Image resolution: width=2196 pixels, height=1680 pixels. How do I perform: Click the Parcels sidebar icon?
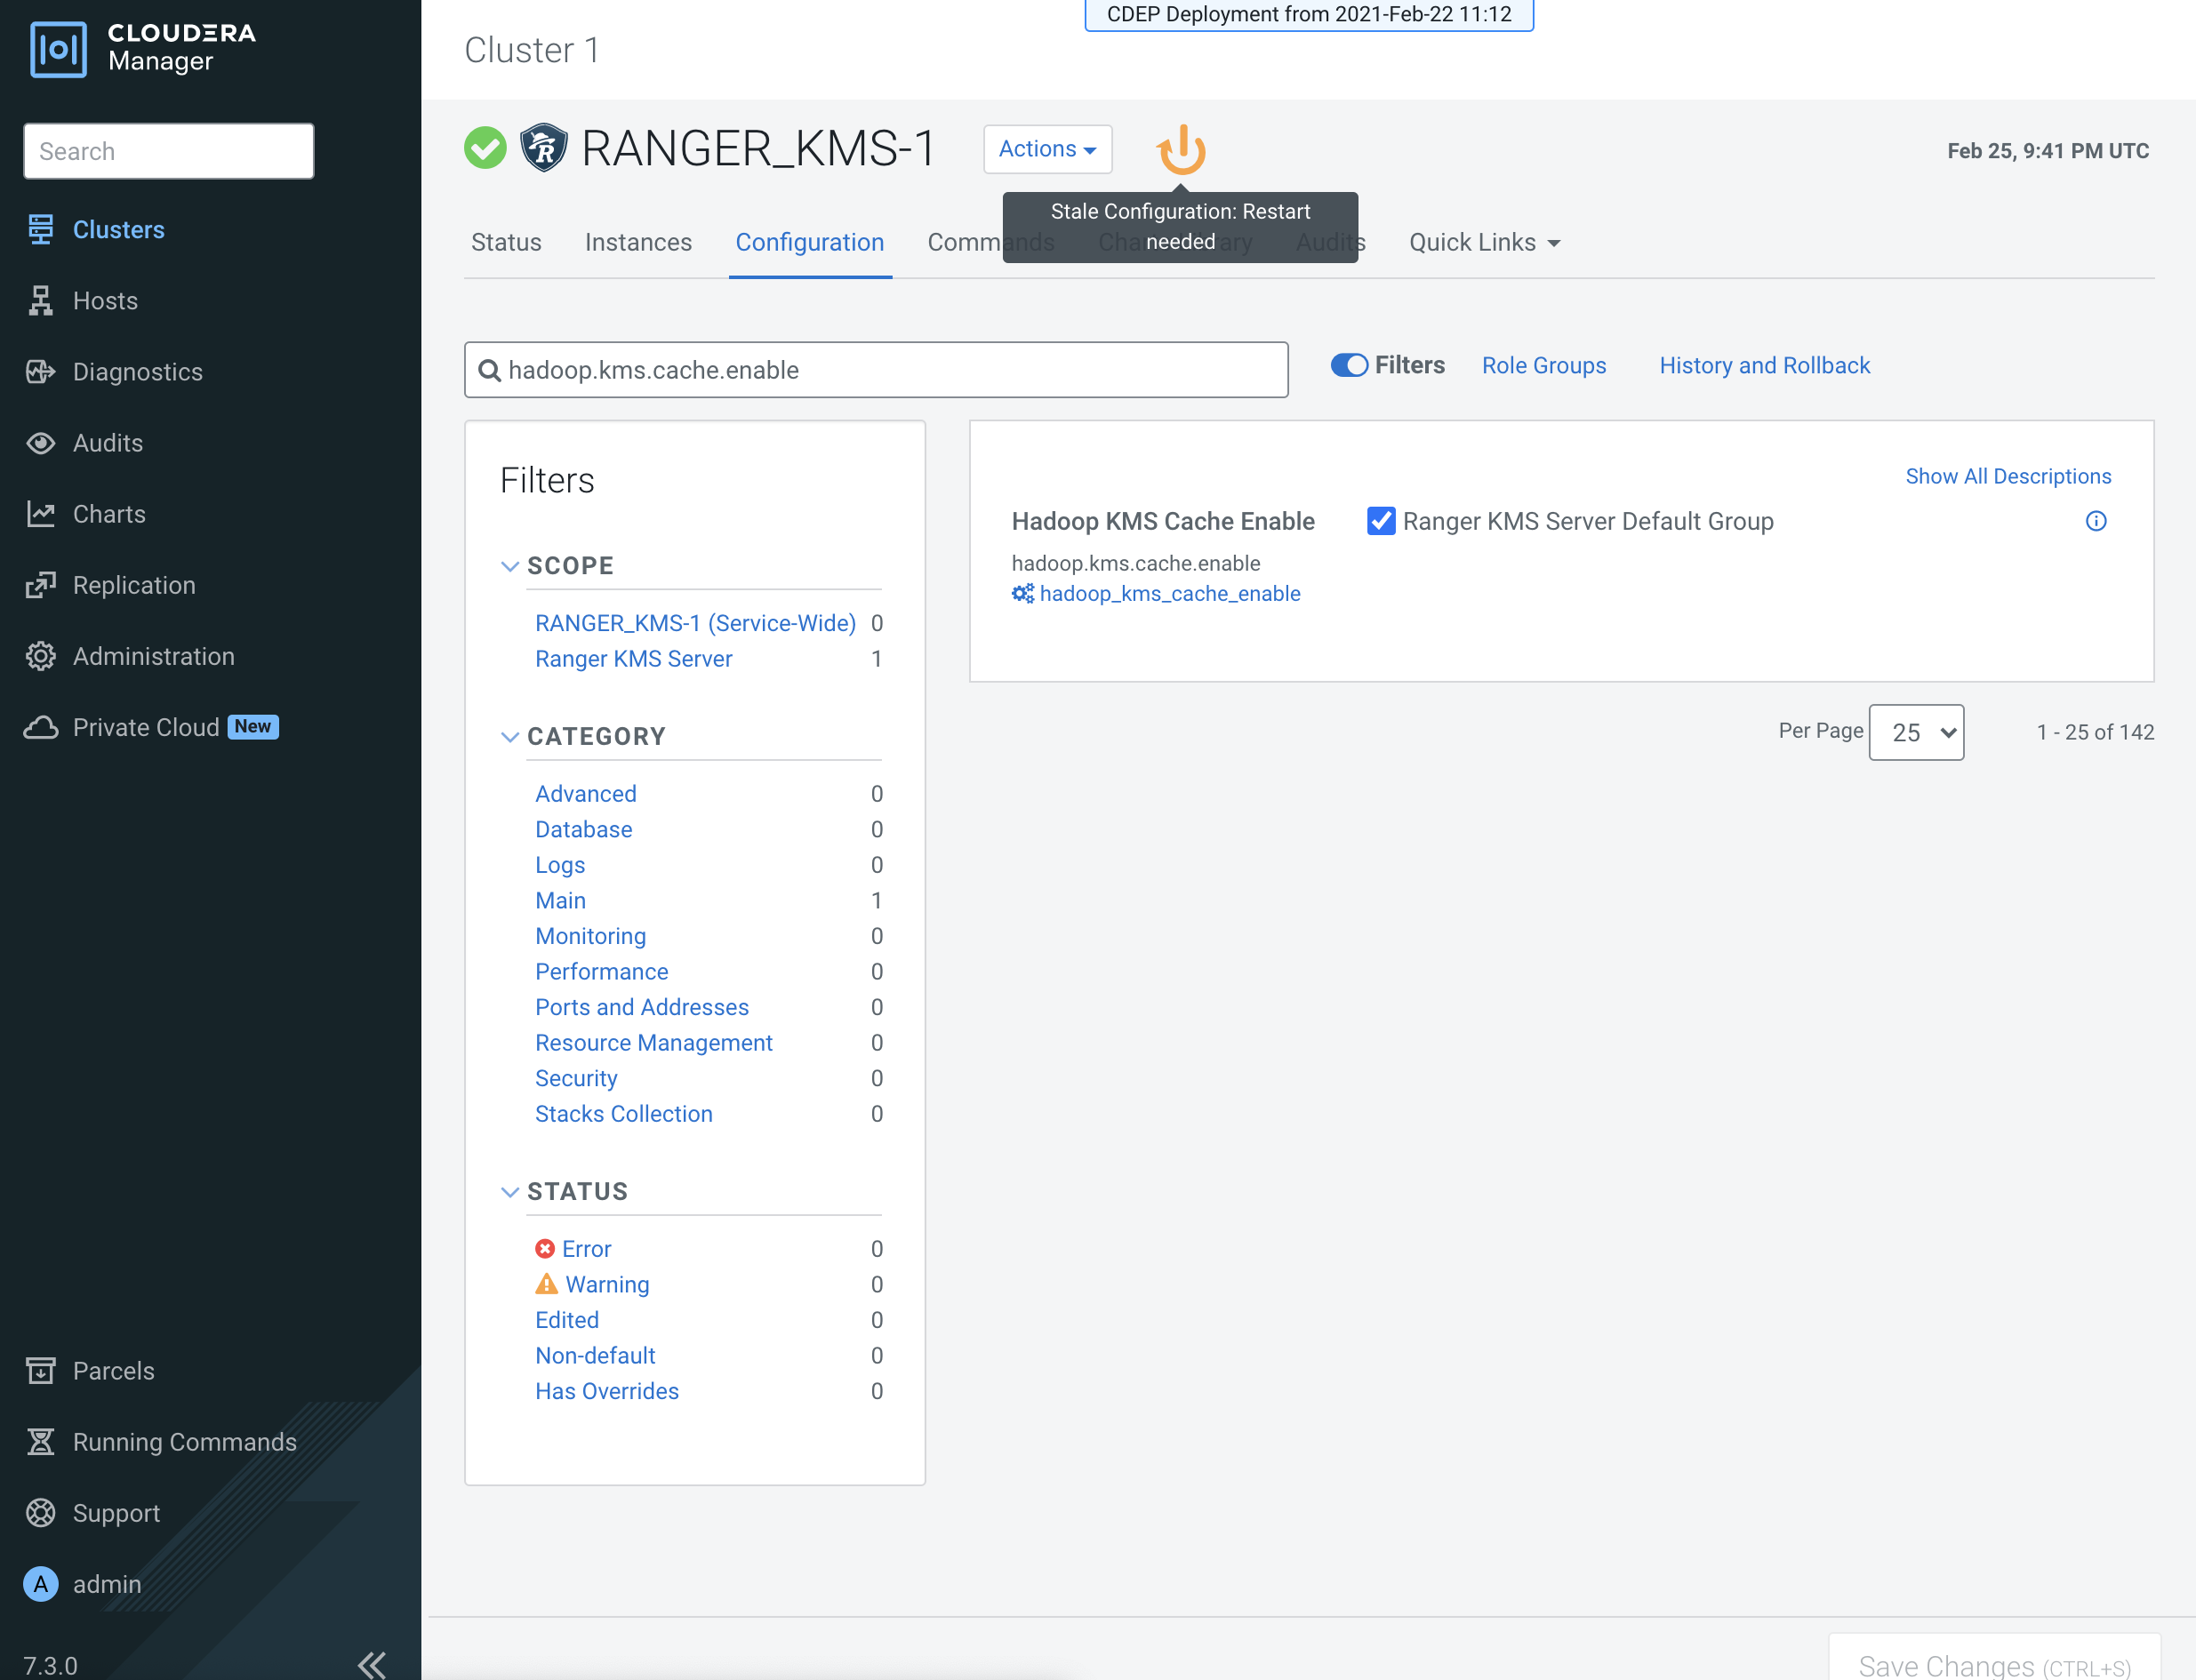point(40,1371)
